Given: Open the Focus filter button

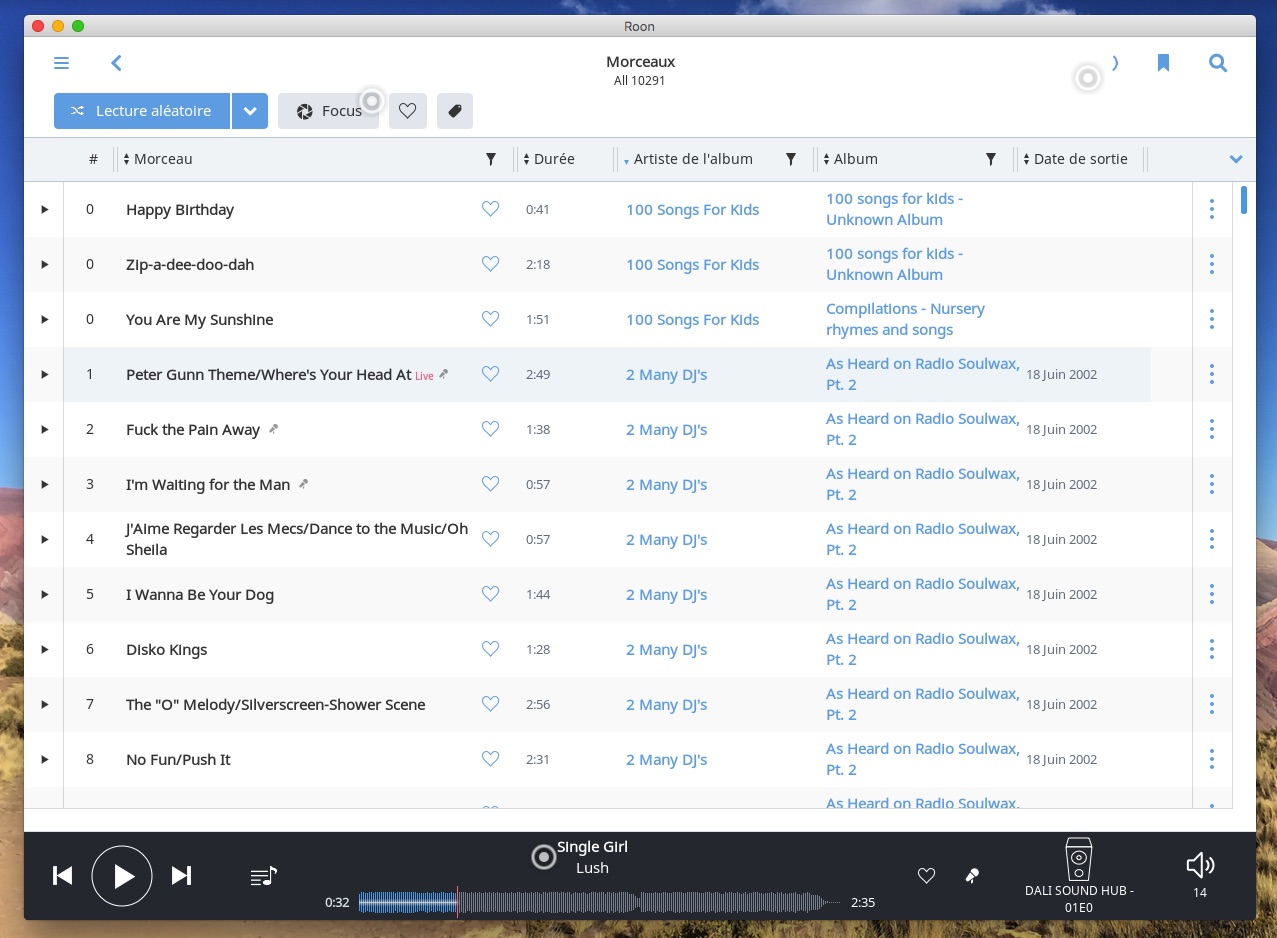Looking at the screenshot, I should pyautogui.click(x=328, y=111).
